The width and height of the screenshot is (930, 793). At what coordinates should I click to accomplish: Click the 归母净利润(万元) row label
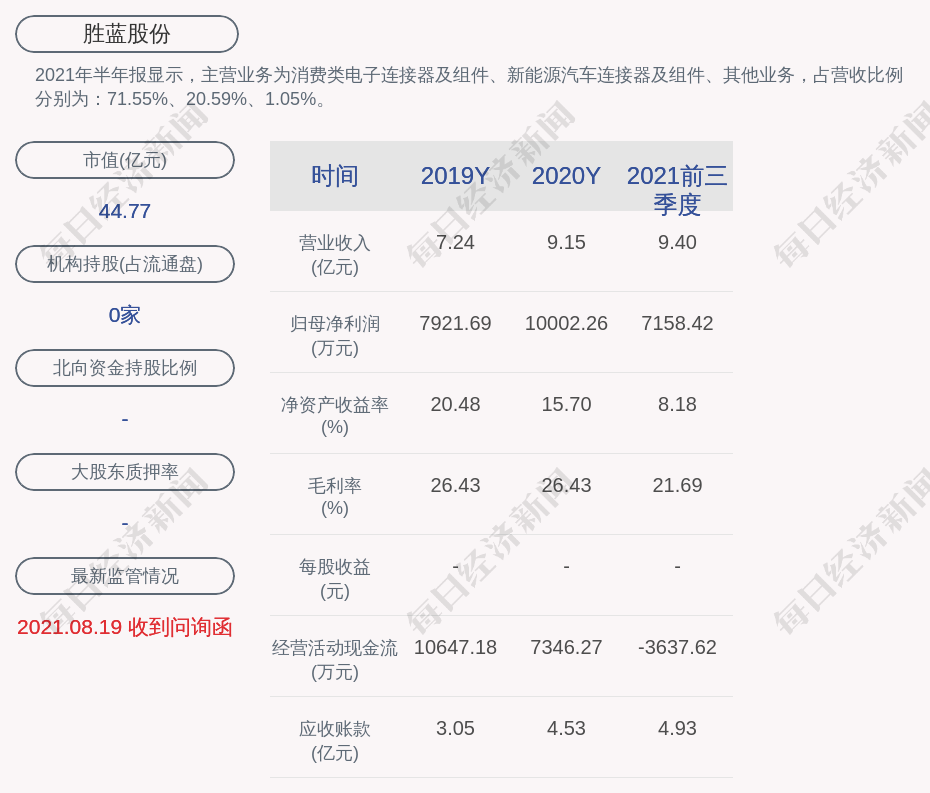(334, 336)
